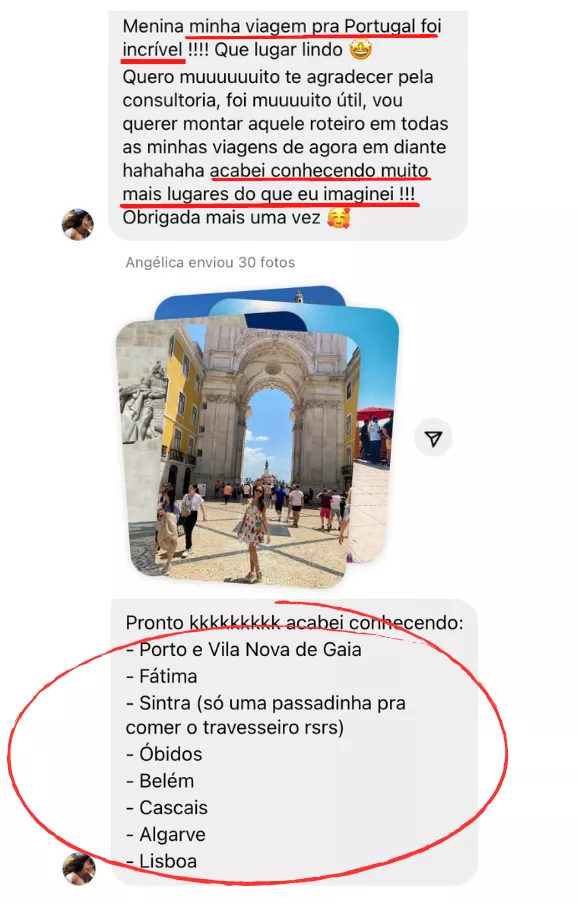The width and height of the screenshot is (578, 904).
Task: Click the 'Belém' list entry
Action: (x=160, y=781)
